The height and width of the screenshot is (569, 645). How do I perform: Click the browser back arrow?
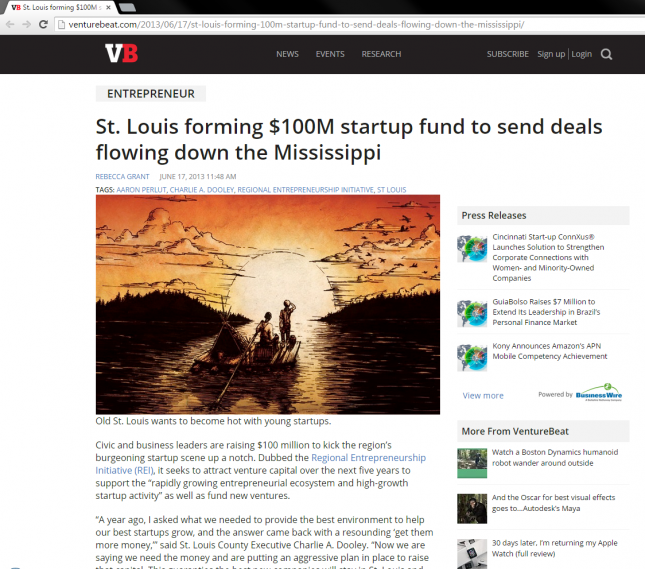pyautogui.click(x=10, y=23)
